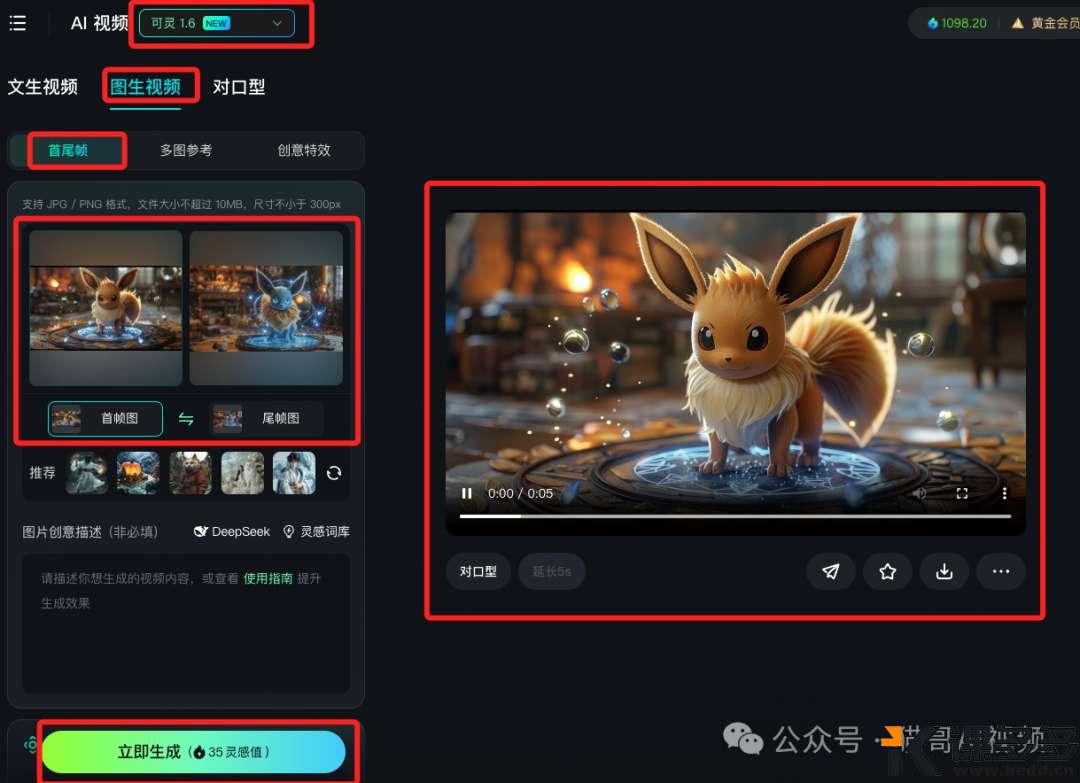The height and width of the screenshot is (783, 1080).
Task: Click the end frame blue Eevee preview
Action: coord(266,308)
